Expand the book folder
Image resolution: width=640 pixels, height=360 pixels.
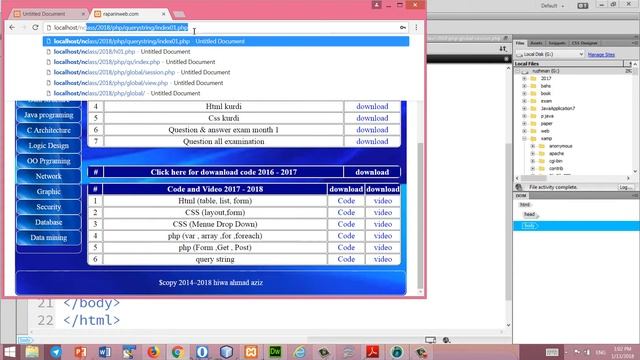pos(524,93)
